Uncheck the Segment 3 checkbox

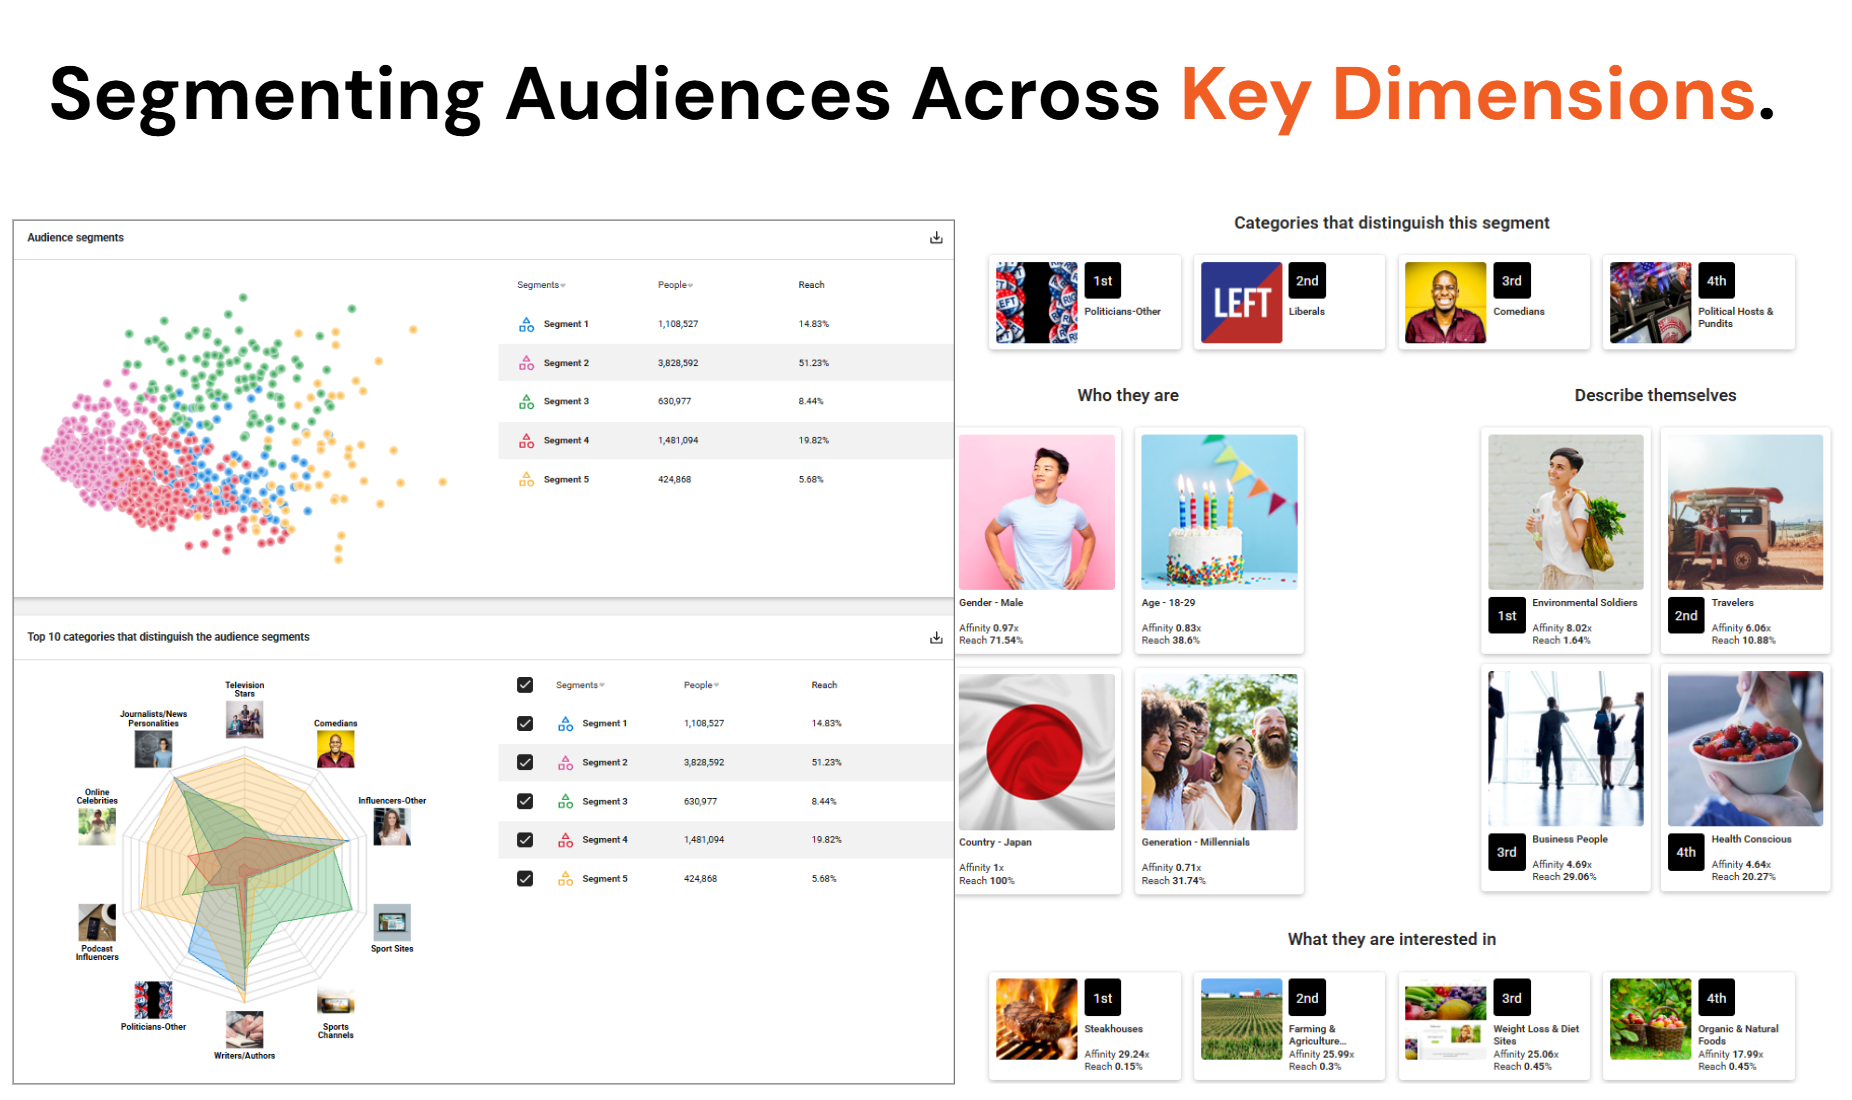[525, 801]
